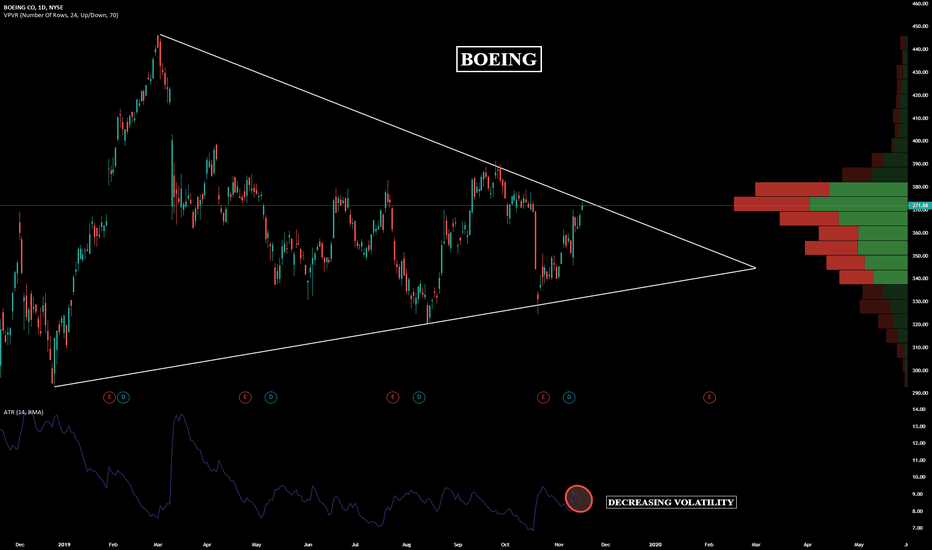Open the earnings E marker in late April
Screen dimensions: 932x550
point(245,397)
